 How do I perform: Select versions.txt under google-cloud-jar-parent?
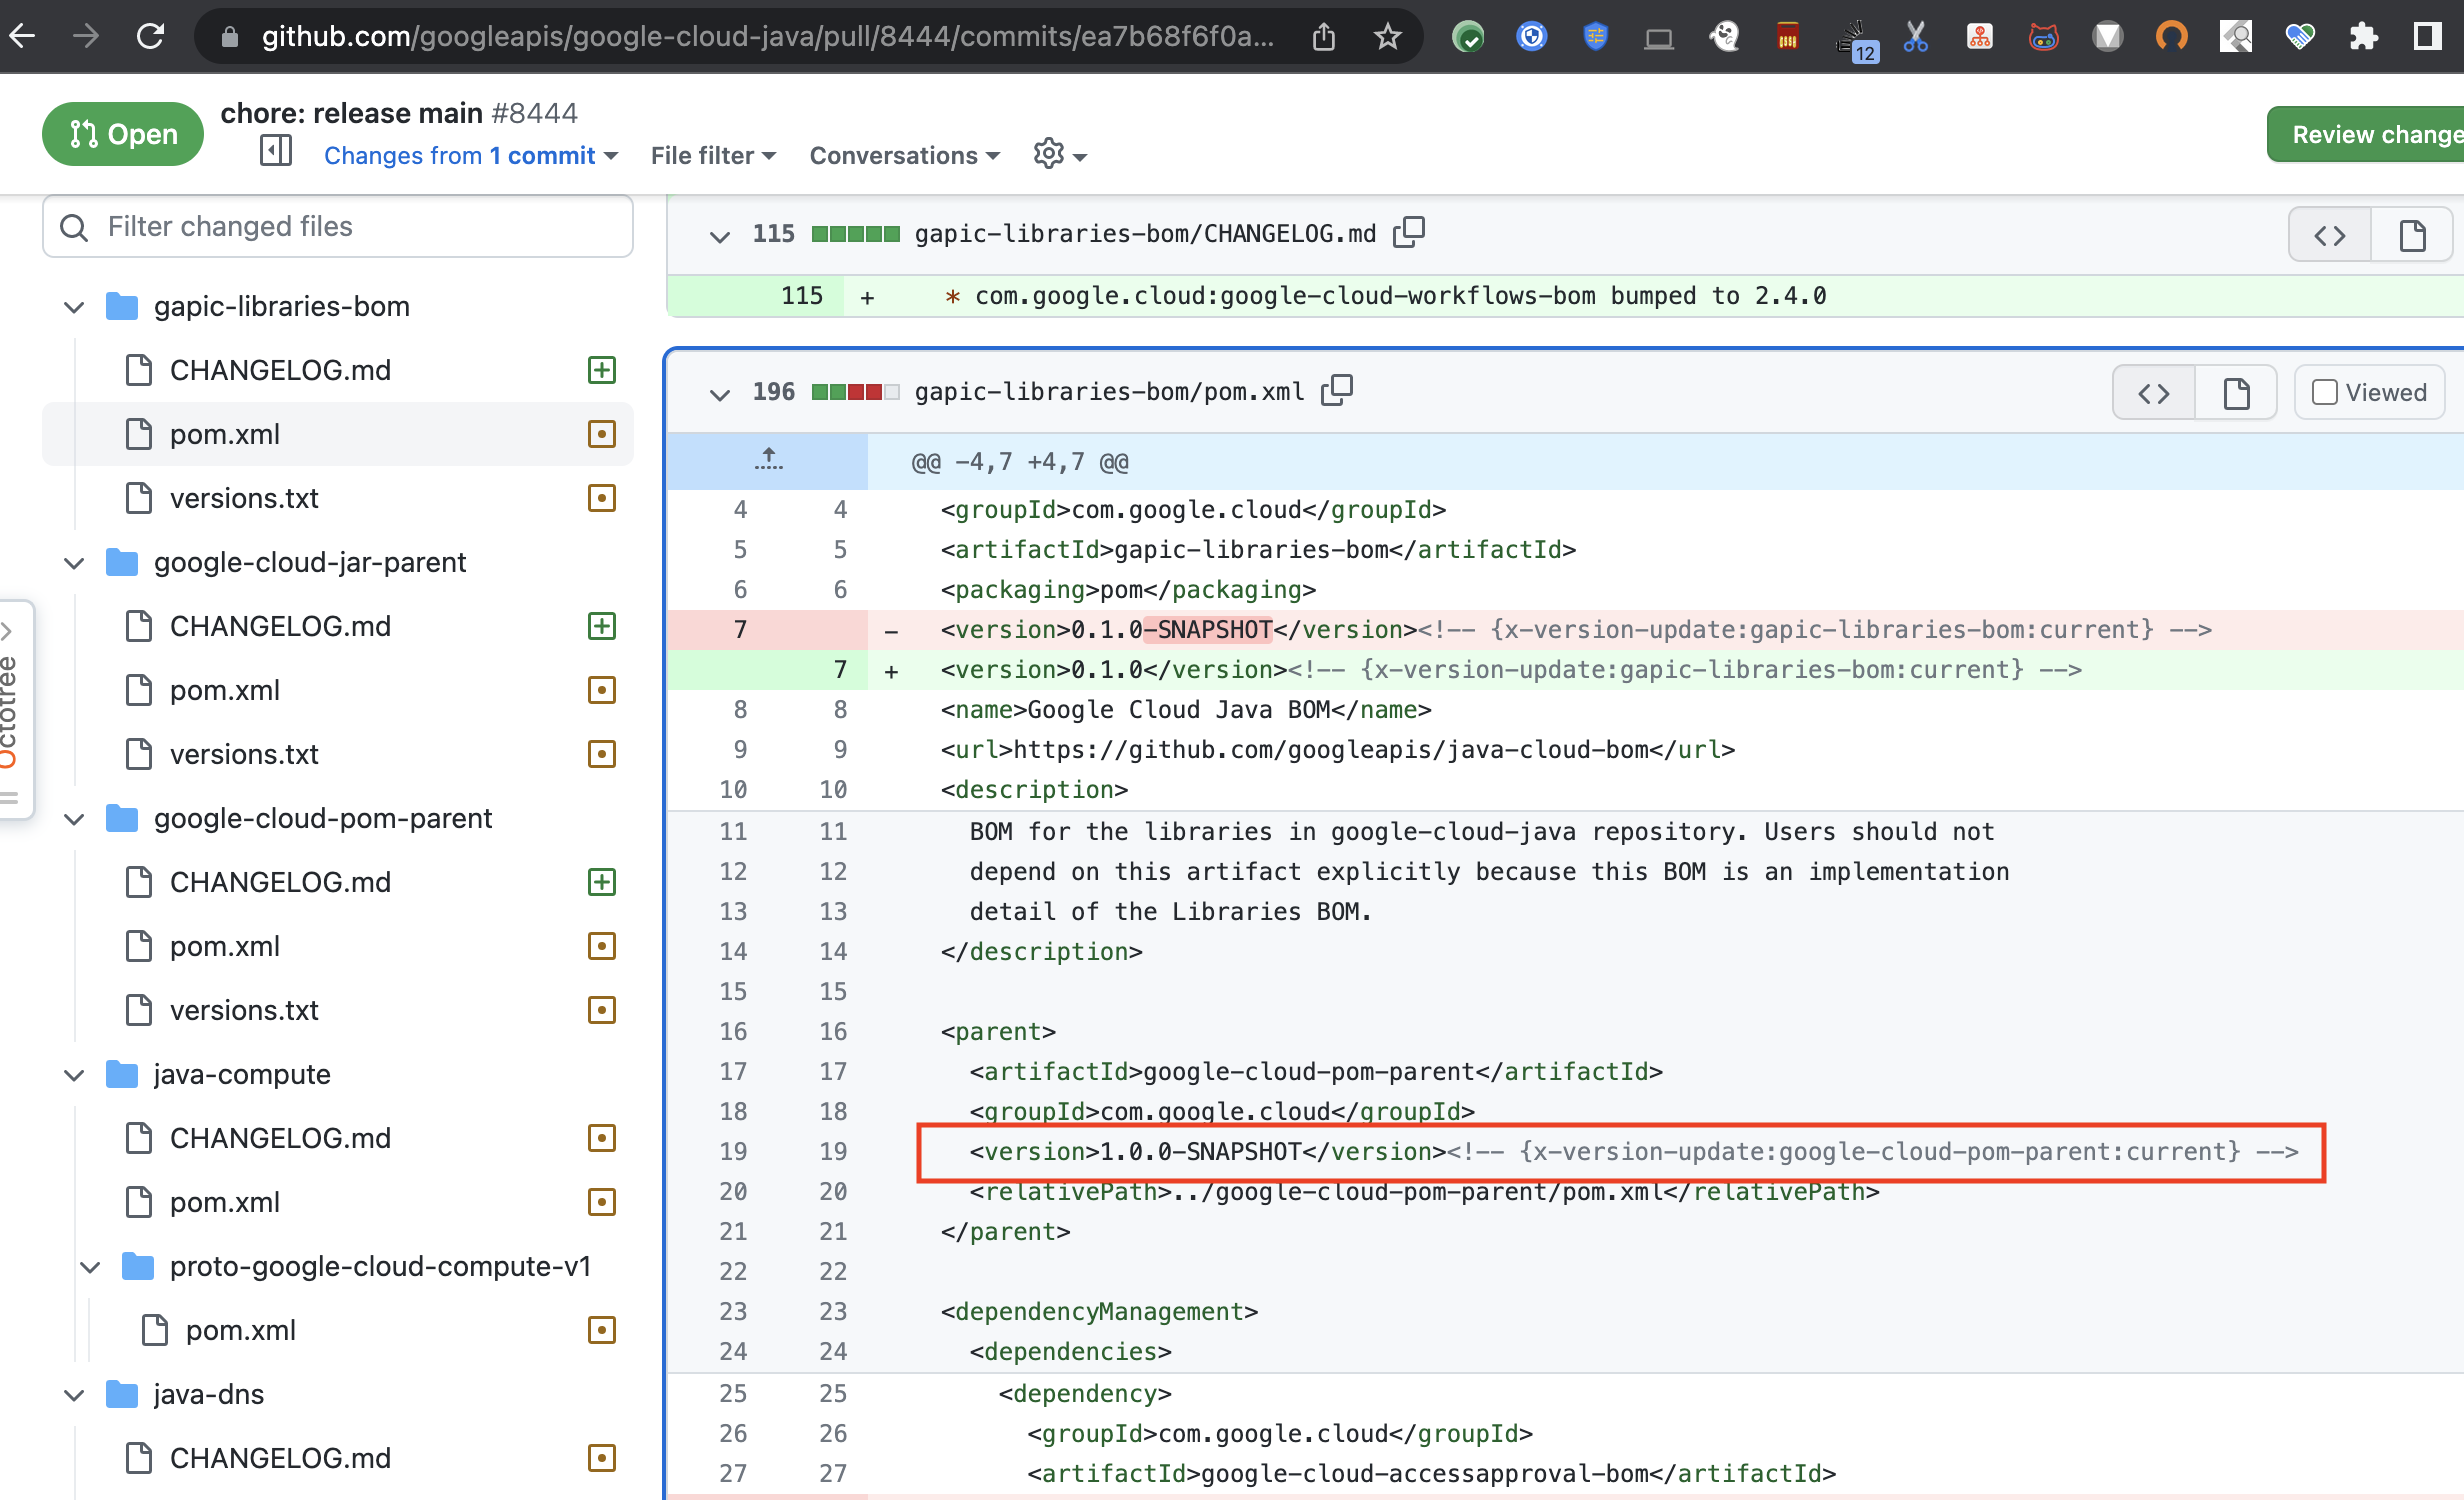pos(244,754)
